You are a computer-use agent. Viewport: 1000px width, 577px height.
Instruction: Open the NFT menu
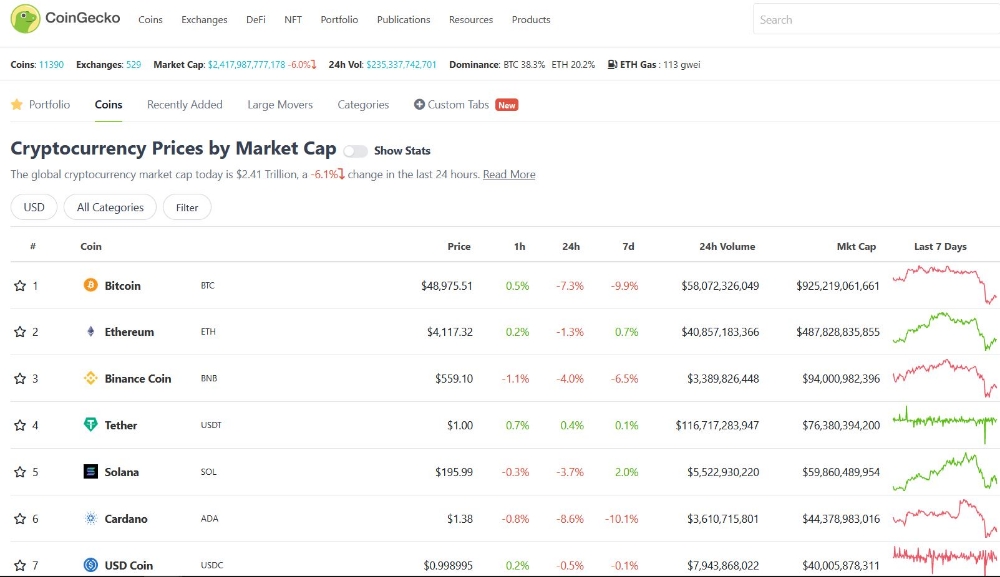(x=293, y=20)
